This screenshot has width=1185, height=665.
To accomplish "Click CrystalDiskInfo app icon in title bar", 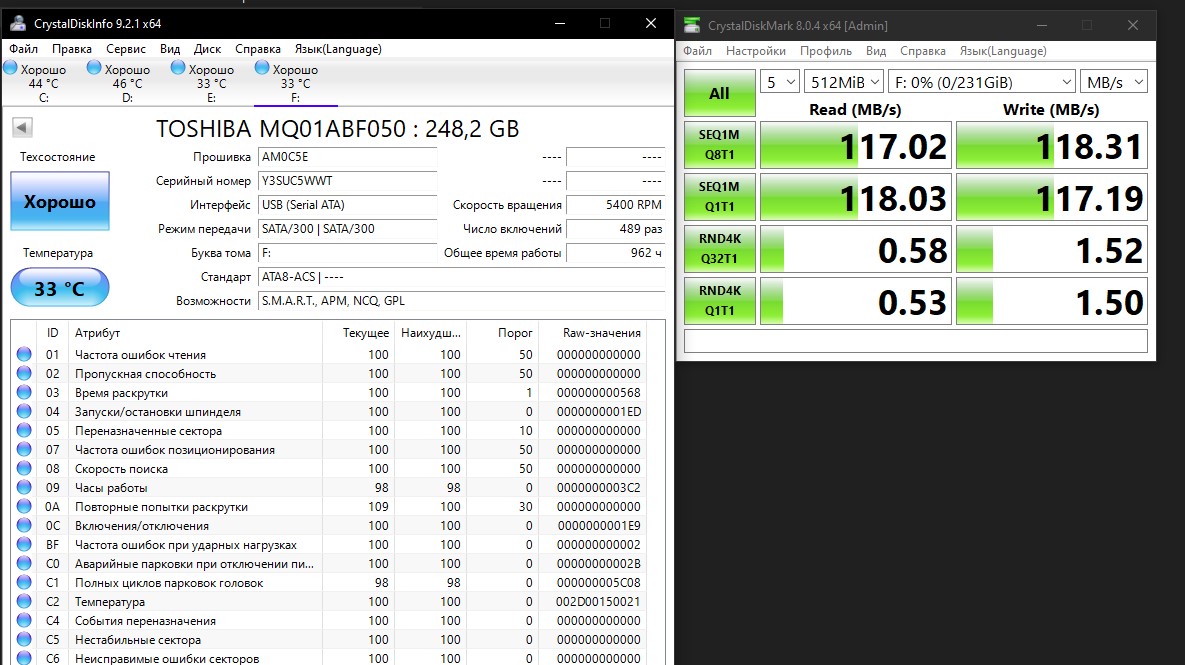I will click(17, 23).
